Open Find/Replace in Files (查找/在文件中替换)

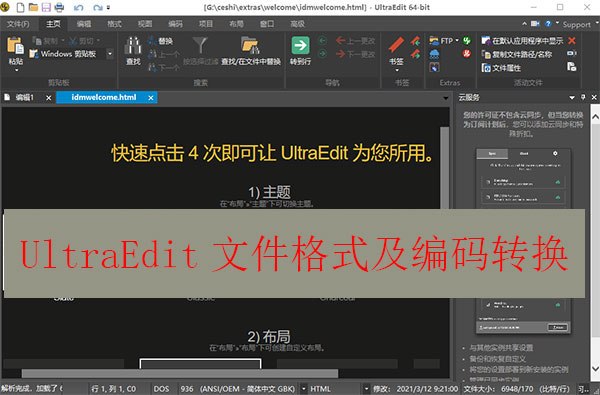click(251, 51)
